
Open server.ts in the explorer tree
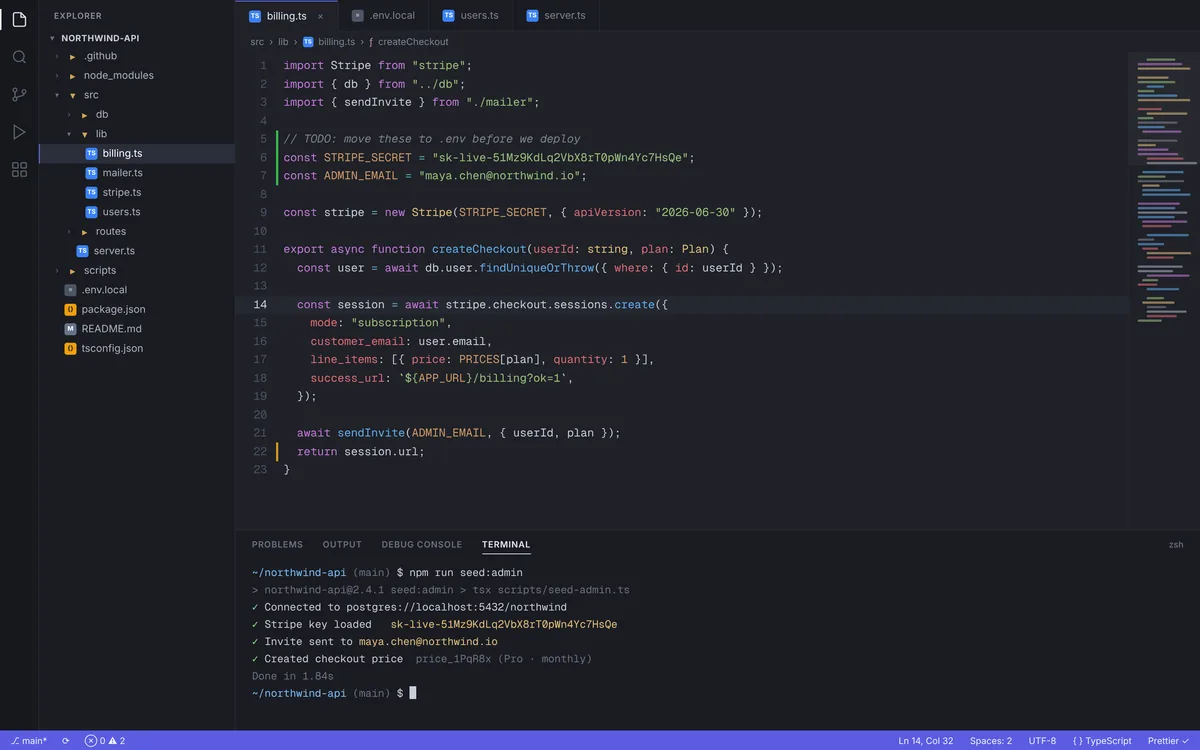136,251
